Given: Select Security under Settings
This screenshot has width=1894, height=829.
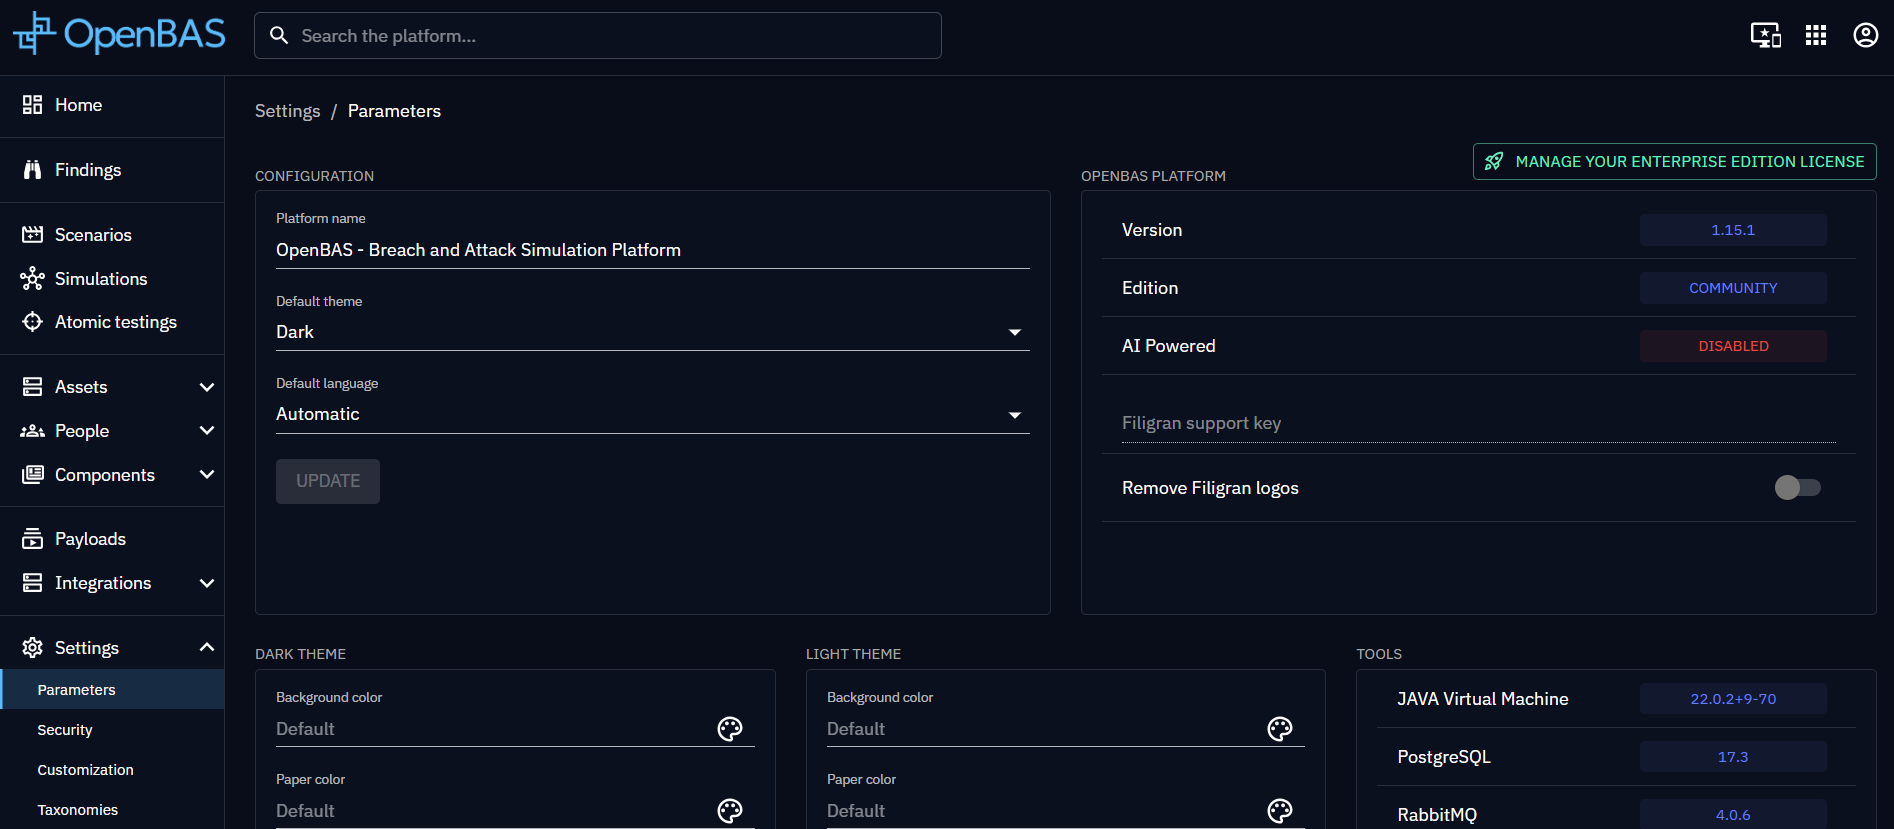Looking at the screenshot, I should (65, 730).
